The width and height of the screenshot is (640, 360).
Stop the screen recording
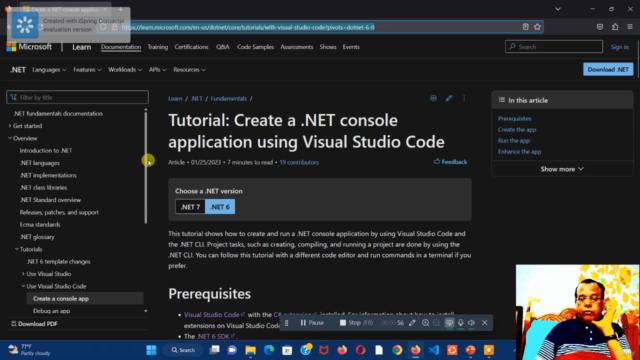click(x=356, y=323)
